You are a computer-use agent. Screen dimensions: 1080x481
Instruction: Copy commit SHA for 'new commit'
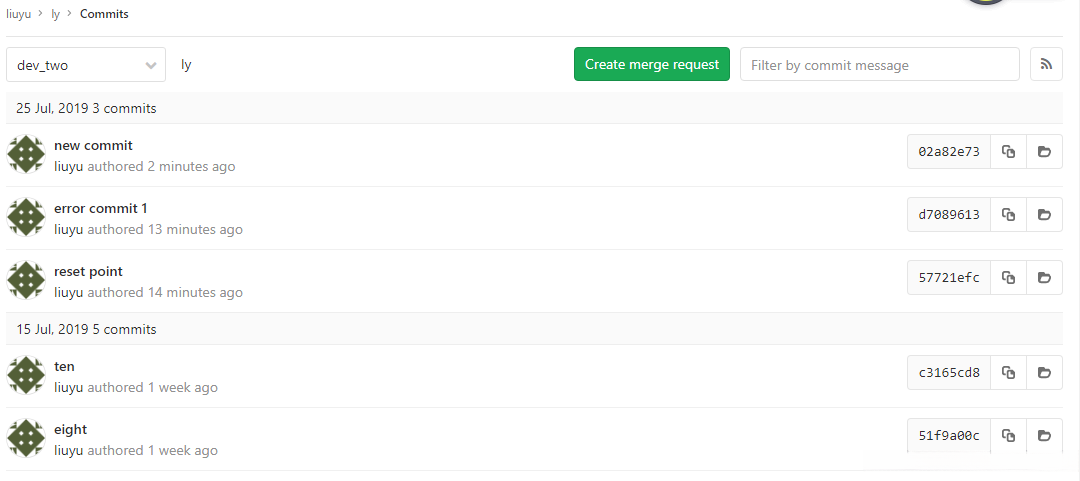pos(1008,152)
